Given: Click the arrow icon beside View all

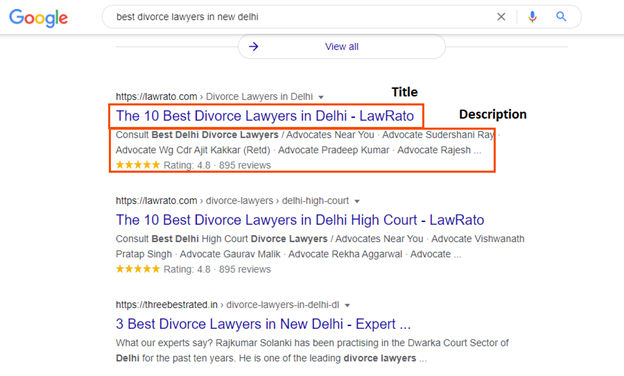Looking at the screenshot, I should (x=254, y=47).
